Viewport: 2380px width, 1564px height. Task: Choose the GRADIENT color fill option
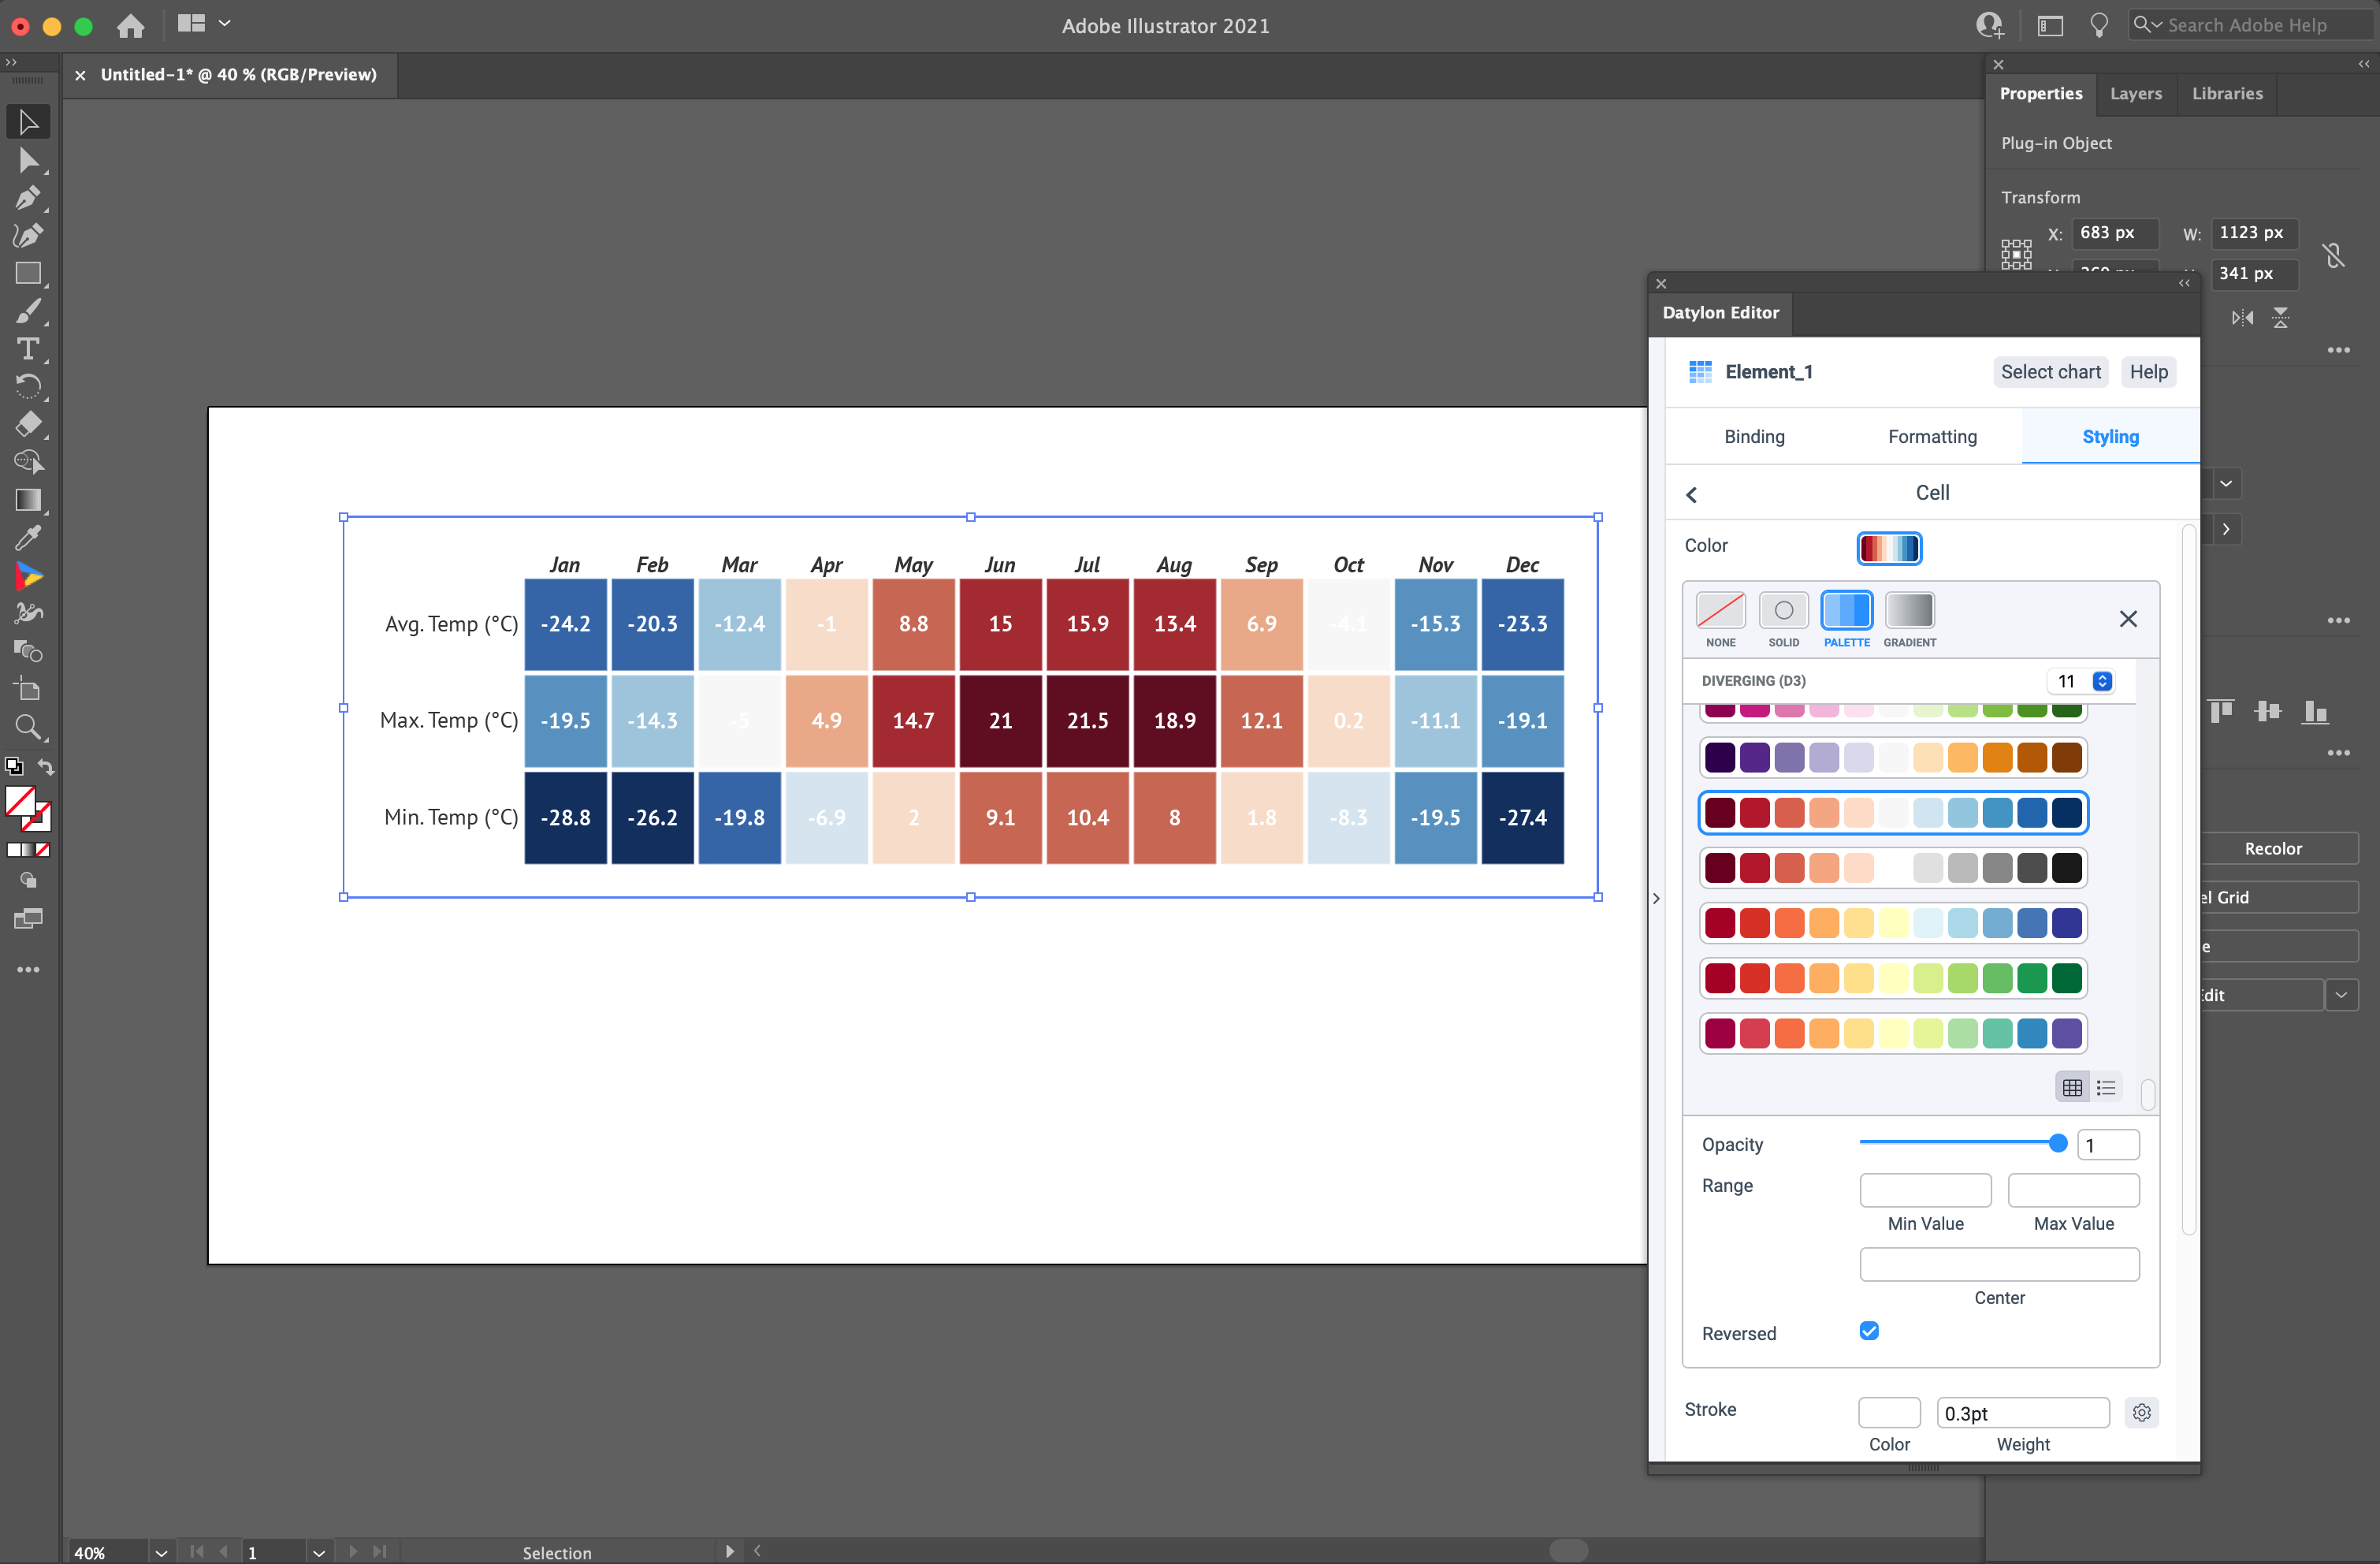tap(1908, 610)
